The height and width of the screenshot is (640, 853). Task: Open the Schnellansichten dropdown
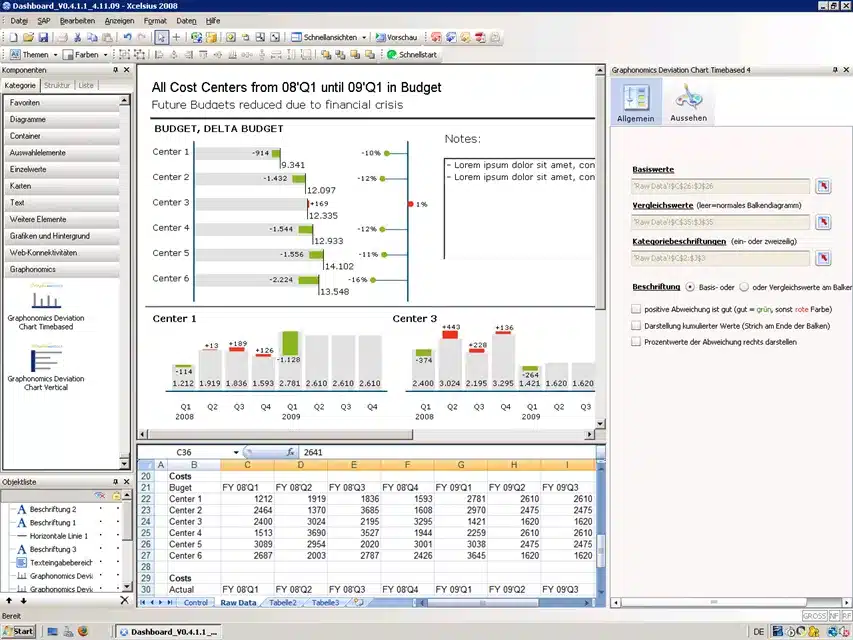coord(364,37)
